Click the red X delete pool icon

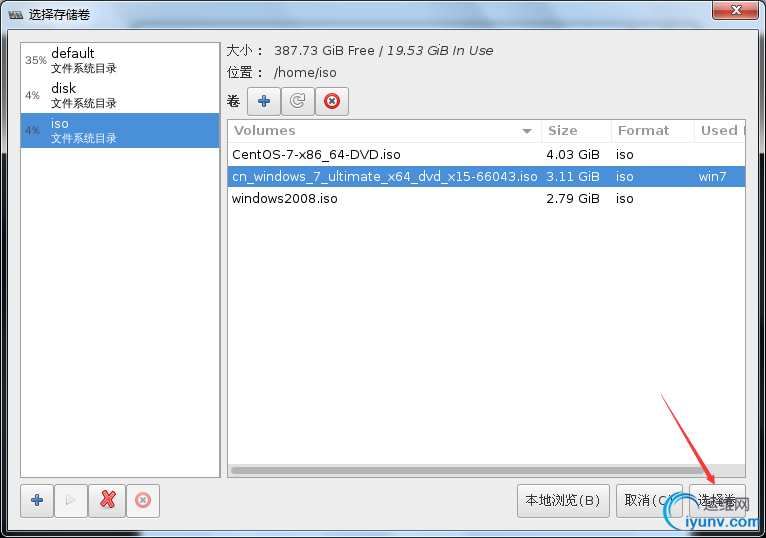coord(107,500)
